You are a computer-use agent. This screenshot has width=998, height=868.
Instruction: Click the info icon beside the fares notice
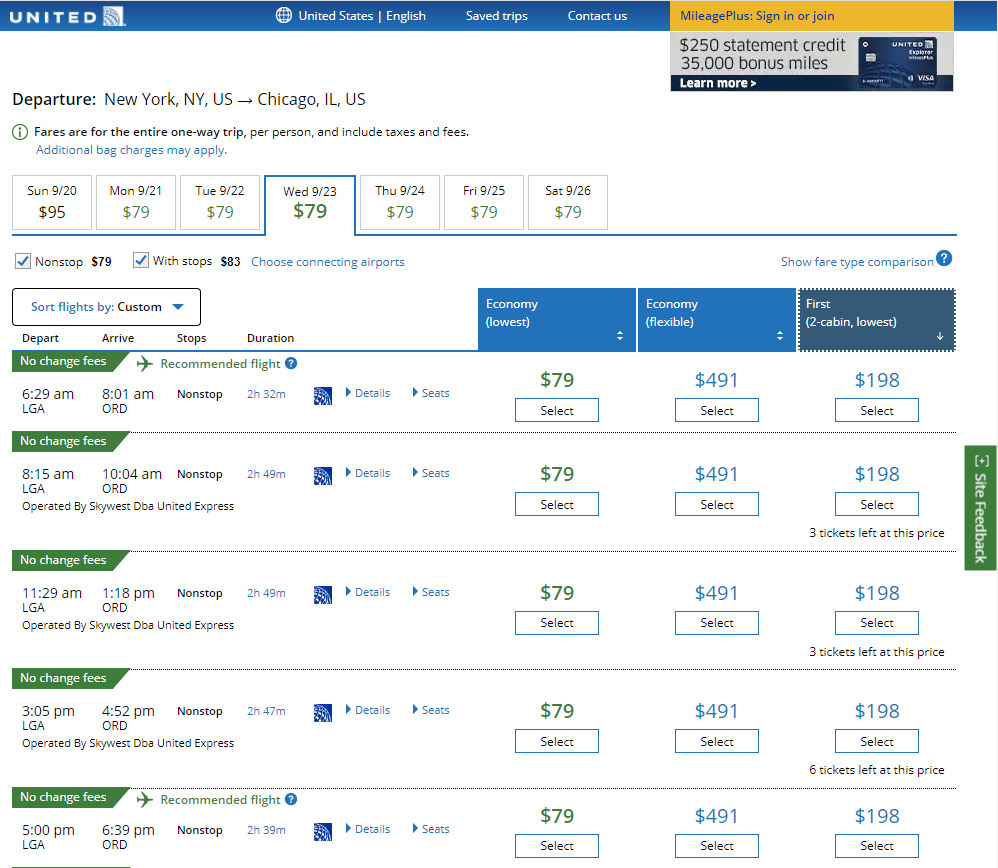[20, 132]
